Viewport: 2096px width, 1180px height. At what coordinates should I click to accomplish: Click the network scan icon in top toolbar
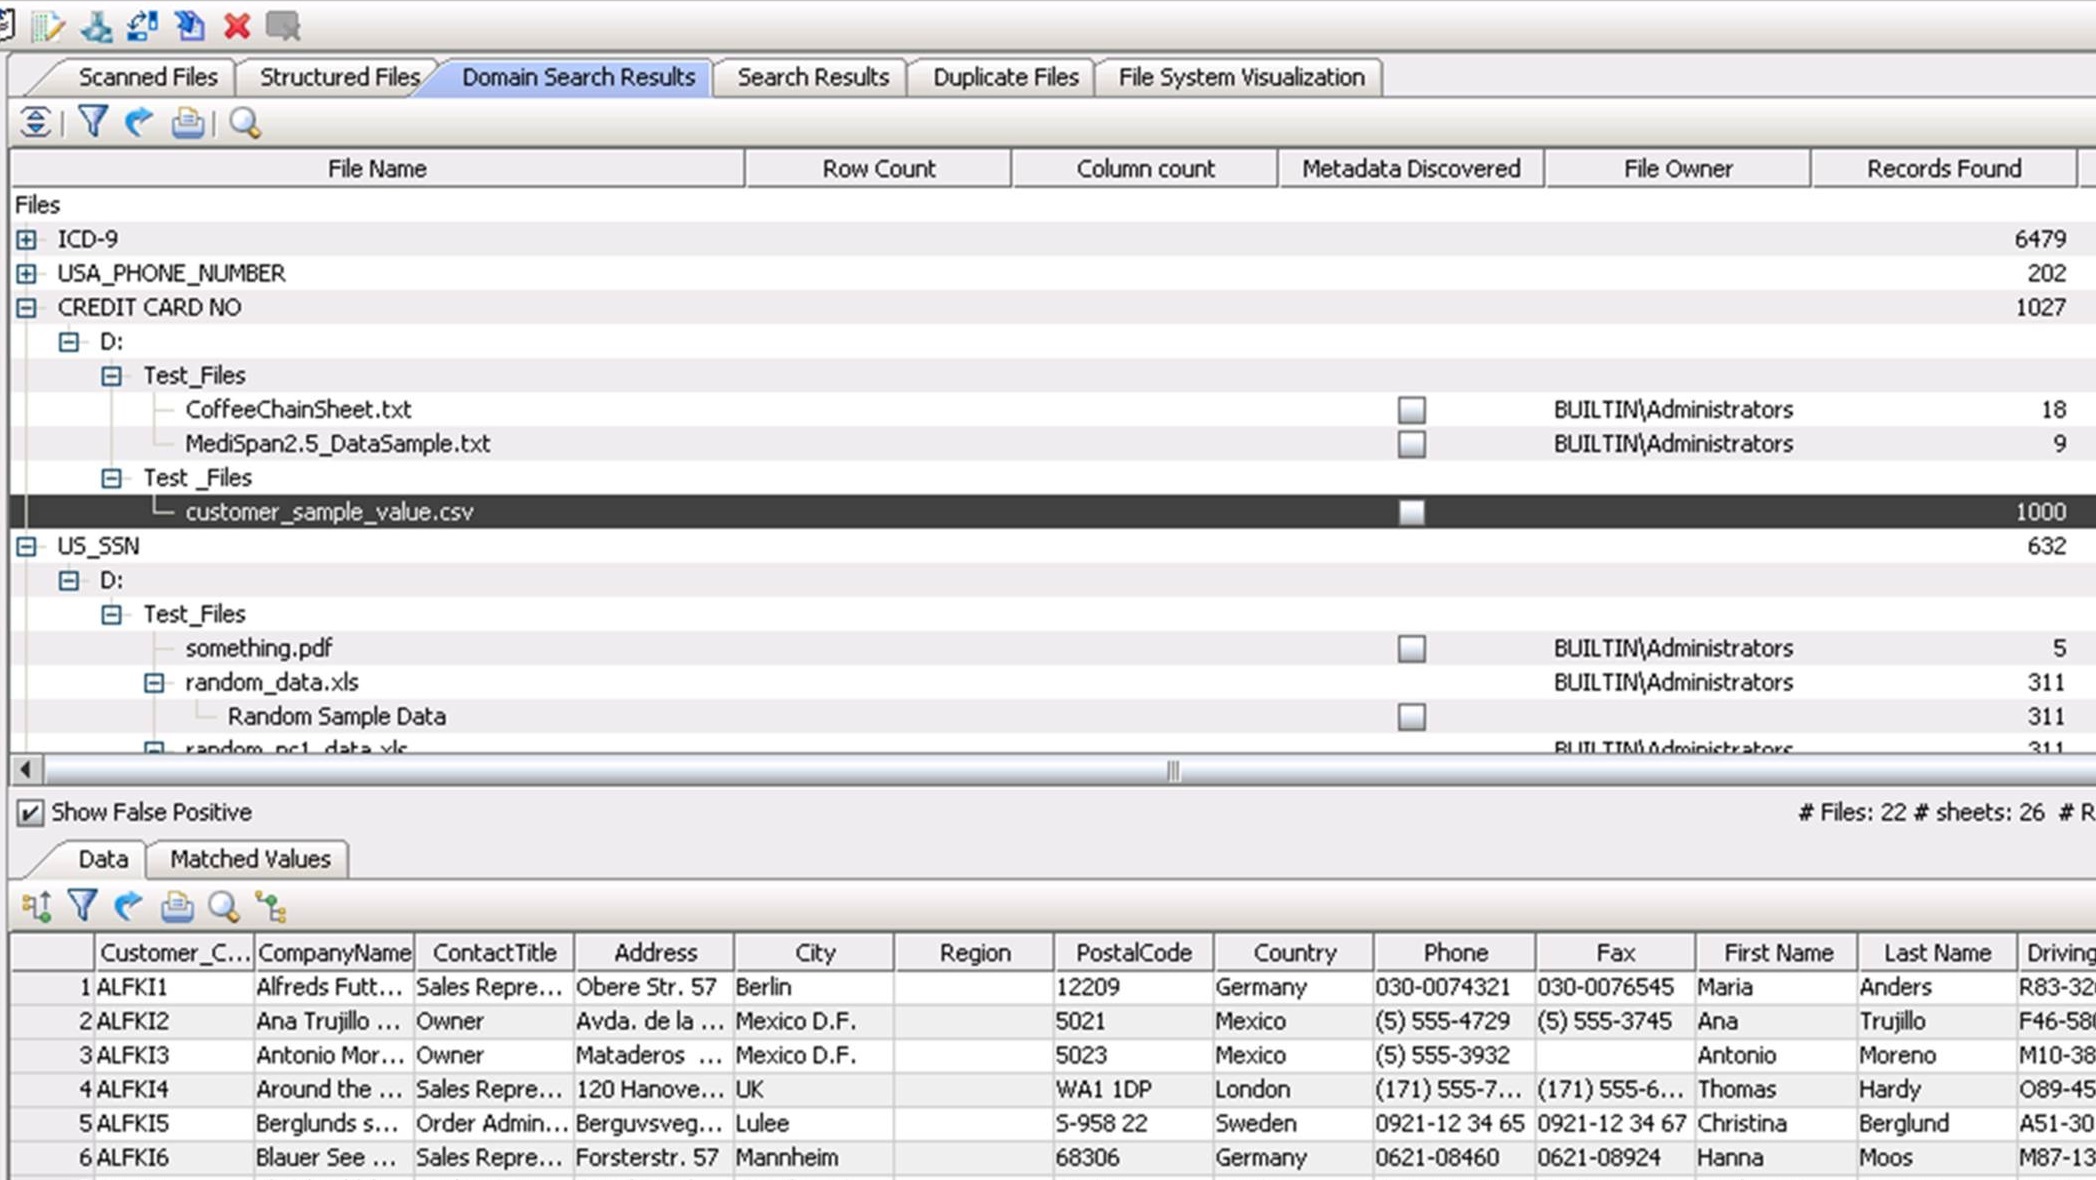96,26
